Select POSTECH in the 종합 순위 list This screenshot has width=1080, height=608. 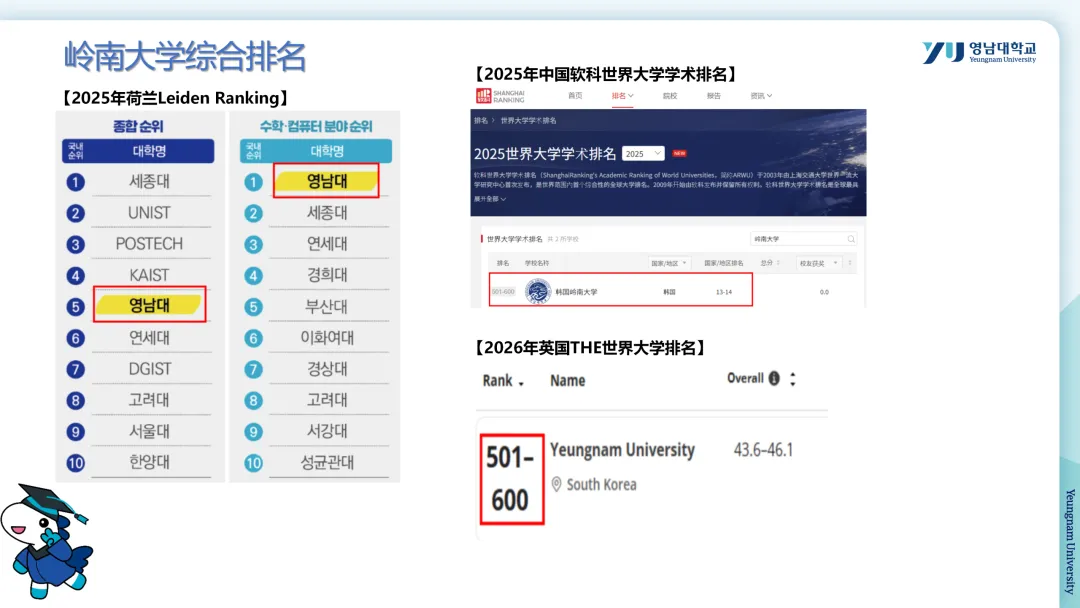(149, 244)
